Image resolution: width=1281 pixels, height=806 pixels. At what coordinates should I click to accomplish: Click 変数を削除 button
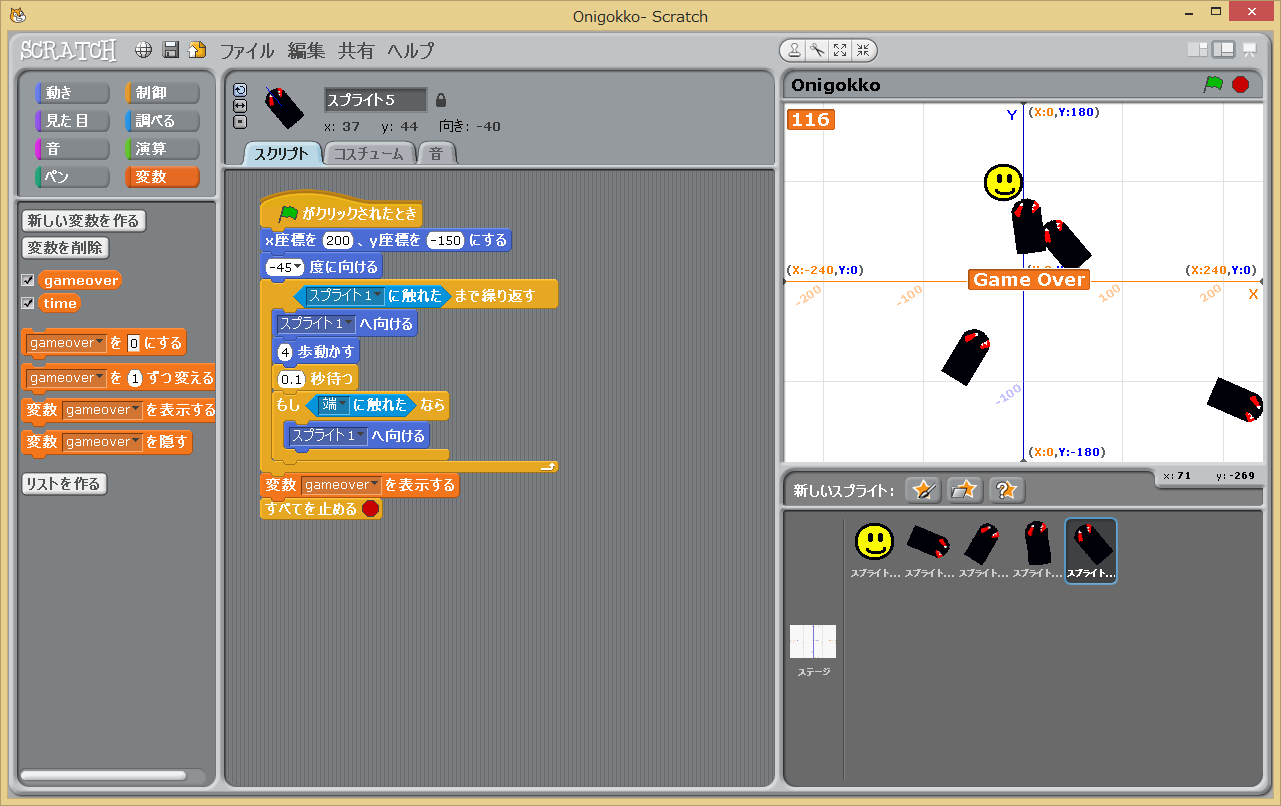[x=66, y=247]
